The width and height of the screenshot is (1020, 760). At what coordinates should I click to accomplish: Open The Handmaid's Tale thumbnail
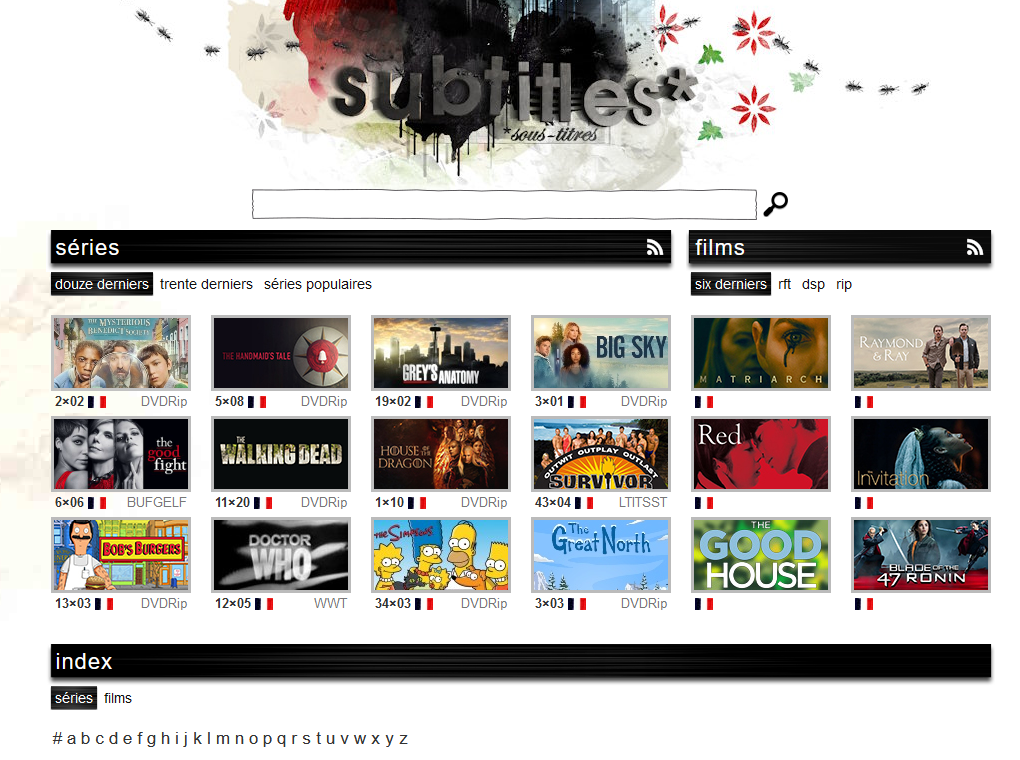click(x=281, y=353)
